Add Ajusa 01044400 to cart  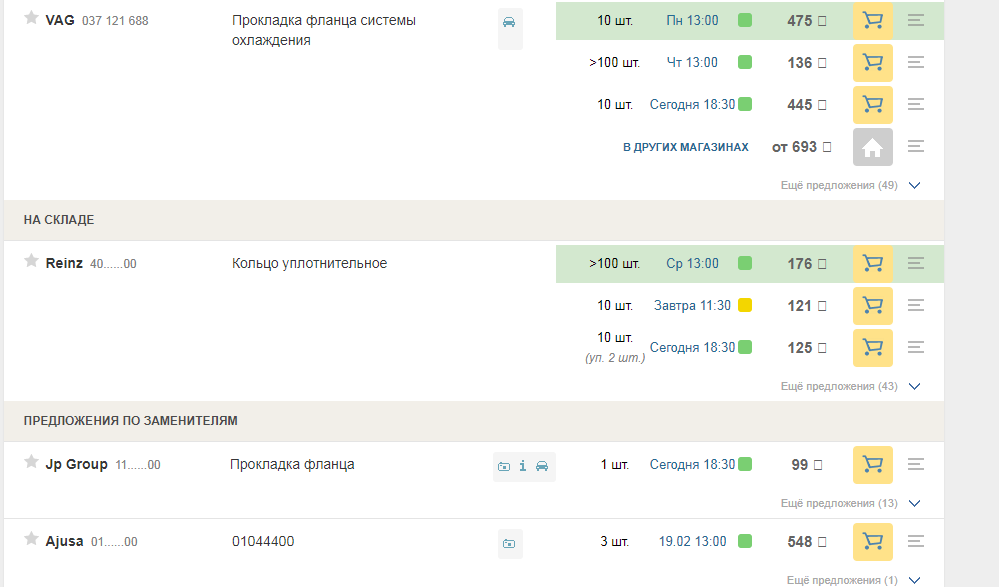pos(872,542)
